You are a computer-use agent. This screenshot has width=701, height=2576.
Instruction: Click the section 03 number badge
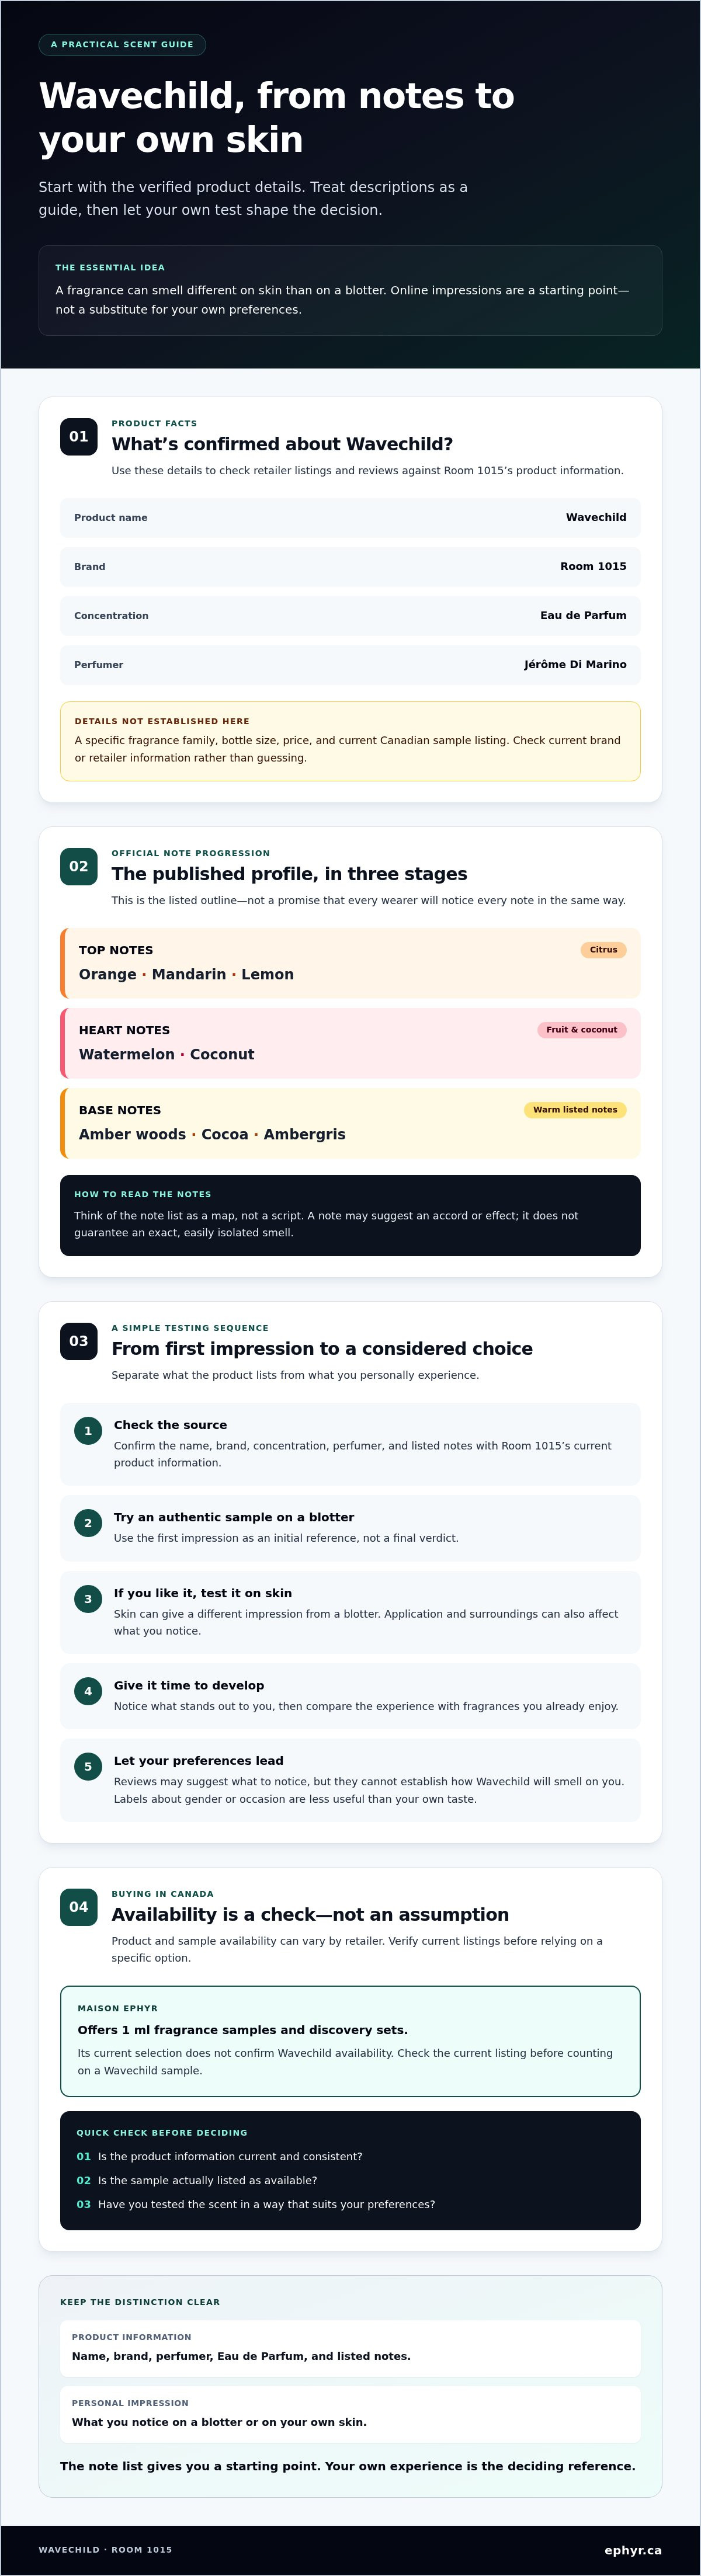coord(79,1341)
